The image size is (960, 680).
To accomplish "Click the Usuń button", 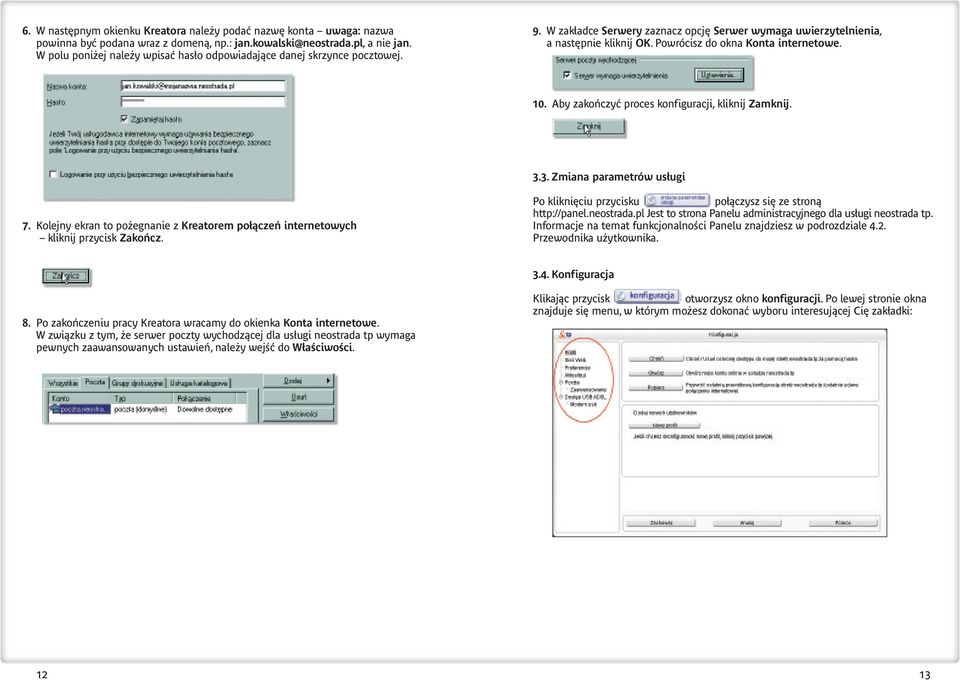I will [x=298, y=397].
